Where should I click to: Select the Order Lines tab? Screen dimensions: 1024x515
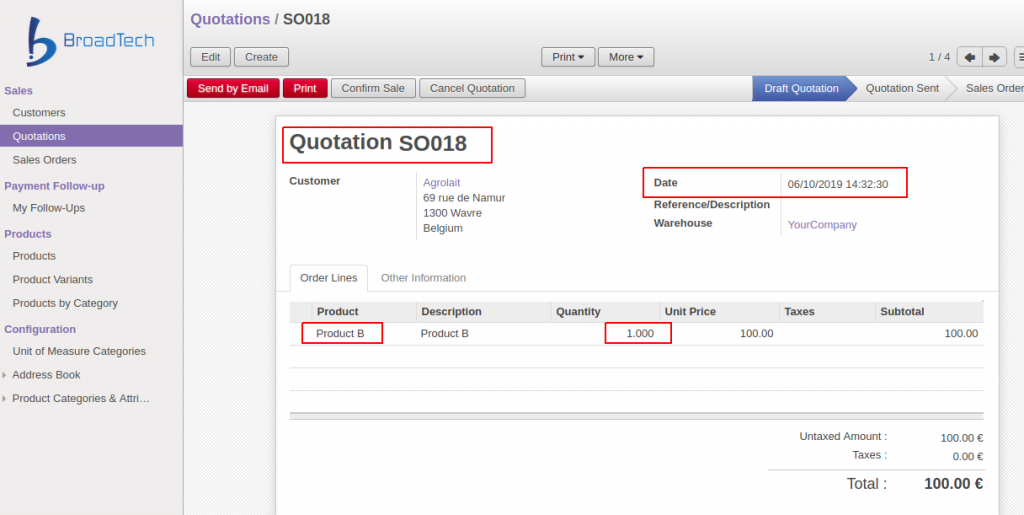point(328,278)
